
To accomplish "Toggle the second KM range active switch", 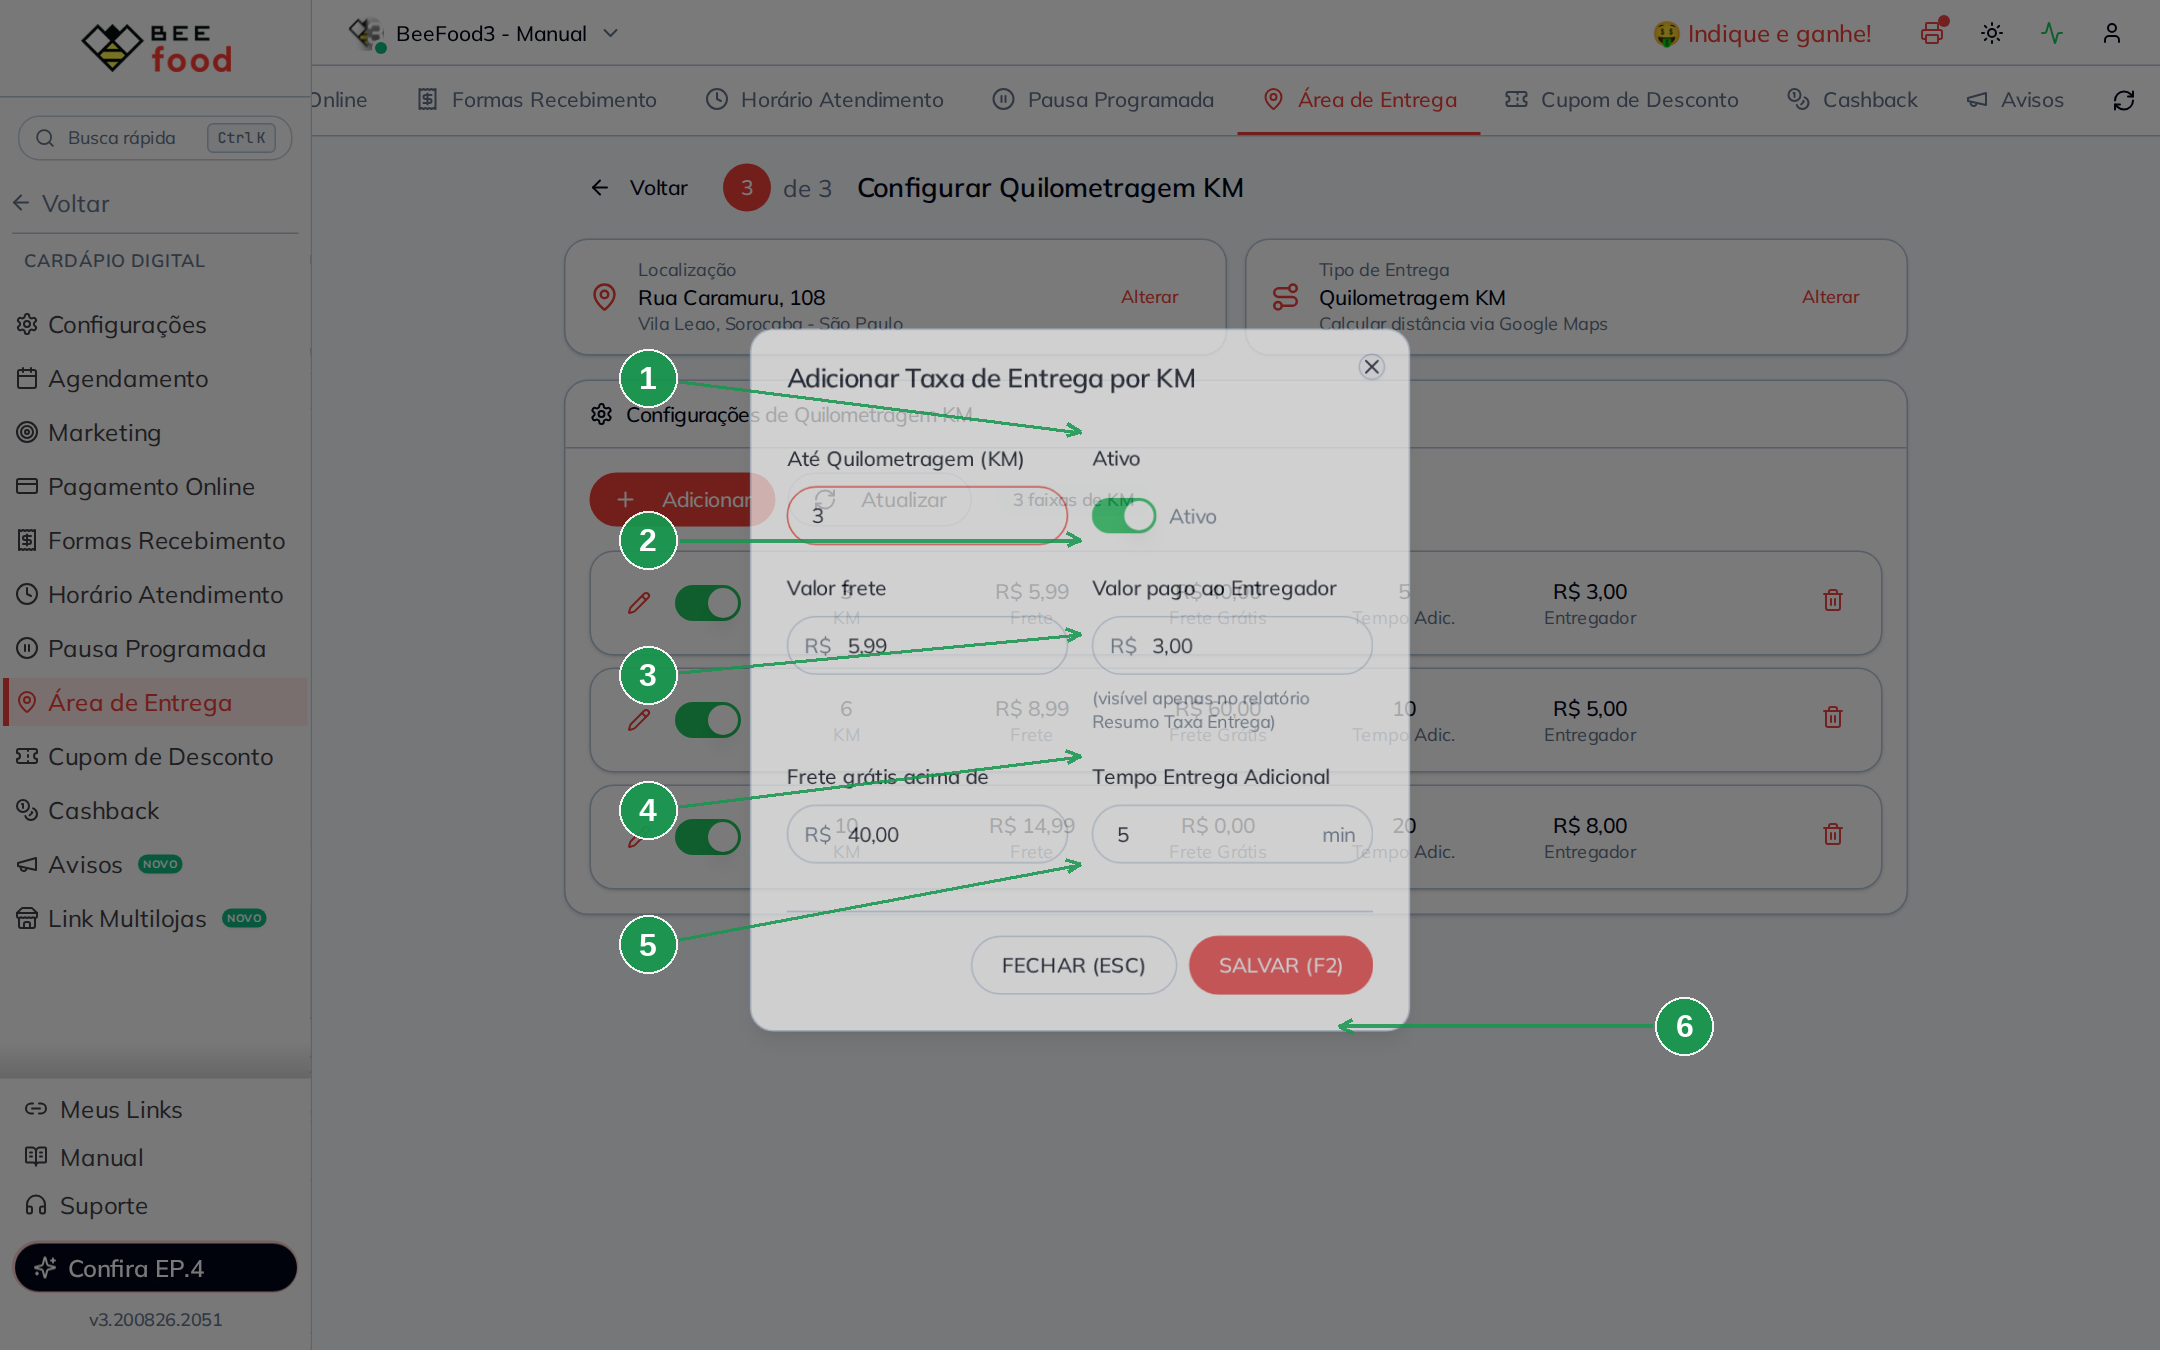I will coord(708,720).
